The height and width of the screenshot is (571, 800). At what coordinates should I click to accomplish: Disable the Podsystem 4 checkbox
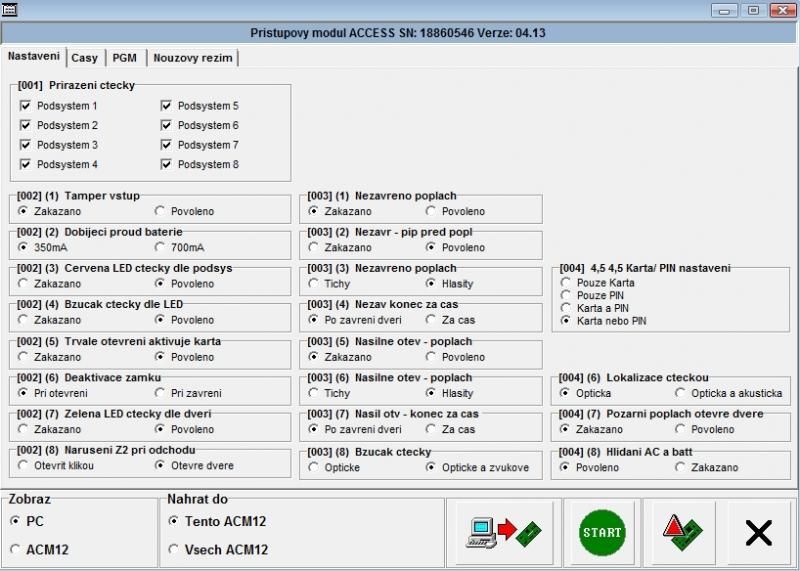pyautogui.click(x=26, y=165)
